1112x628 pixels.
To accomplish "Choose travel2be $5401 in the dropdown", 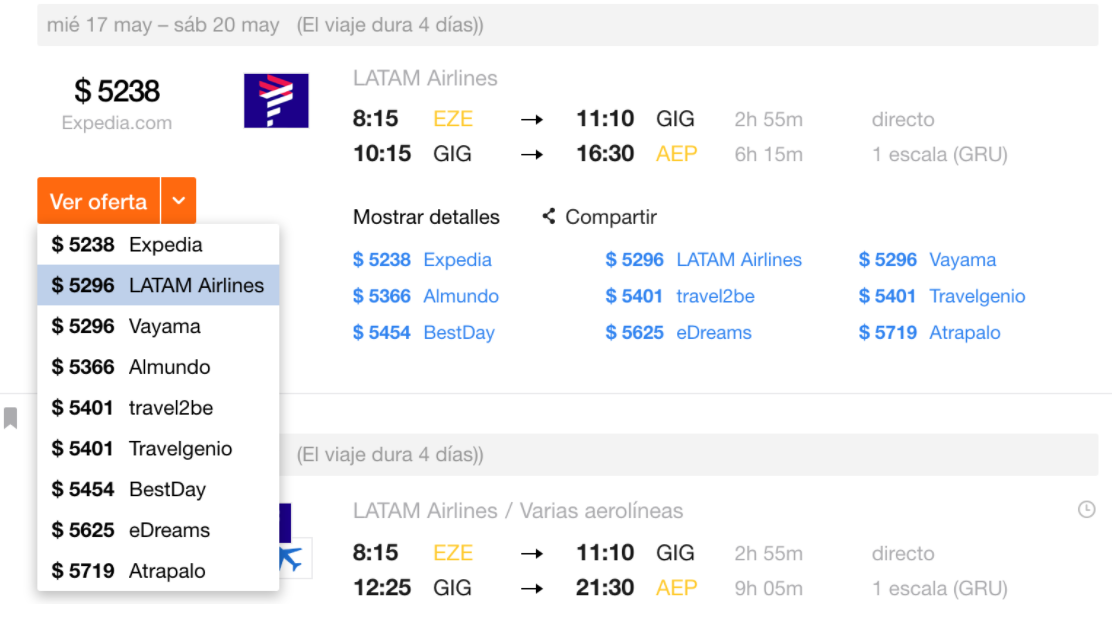I will click(158, 408).
